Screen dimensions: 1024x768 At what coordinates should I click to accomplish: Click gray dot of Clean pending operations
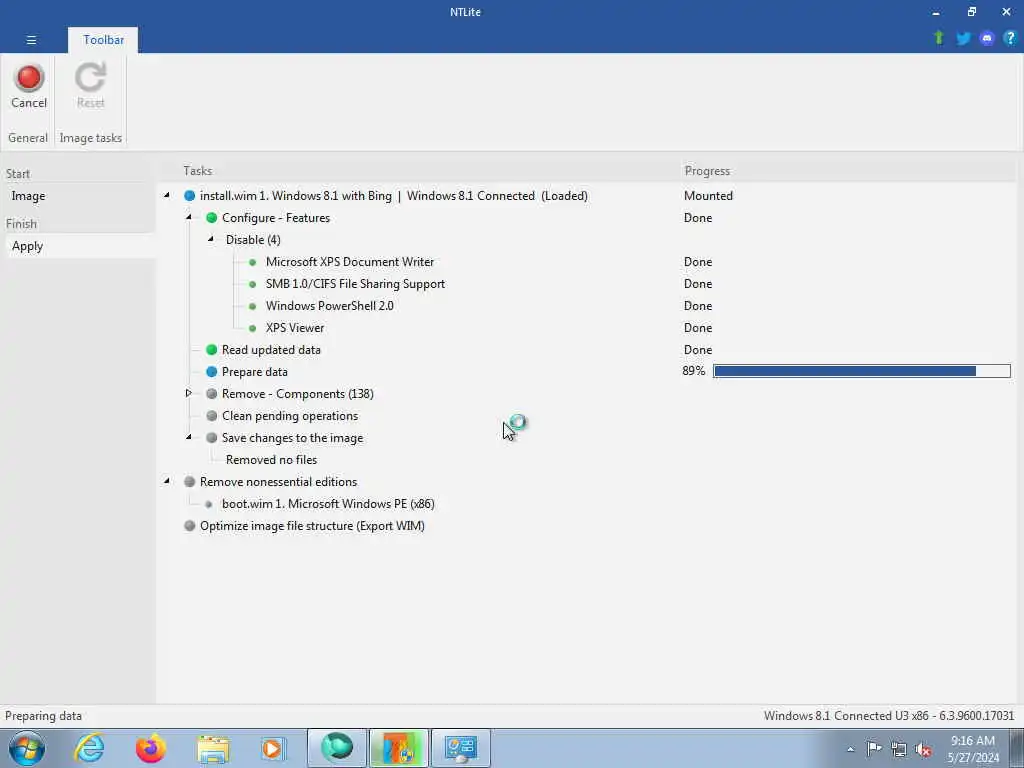coord(212,415)
